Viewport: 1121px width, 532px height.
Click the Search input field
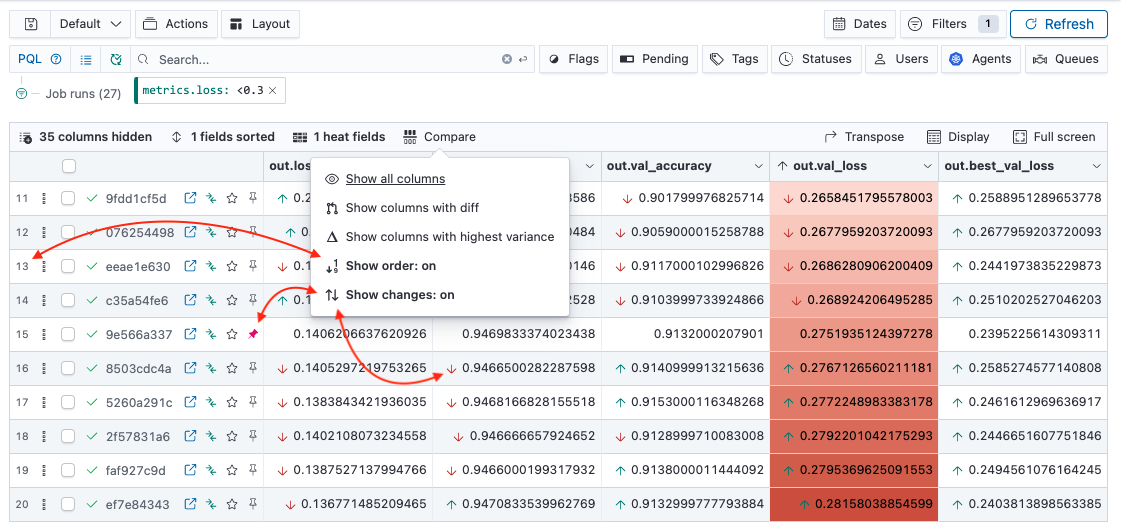coord(325,59)
